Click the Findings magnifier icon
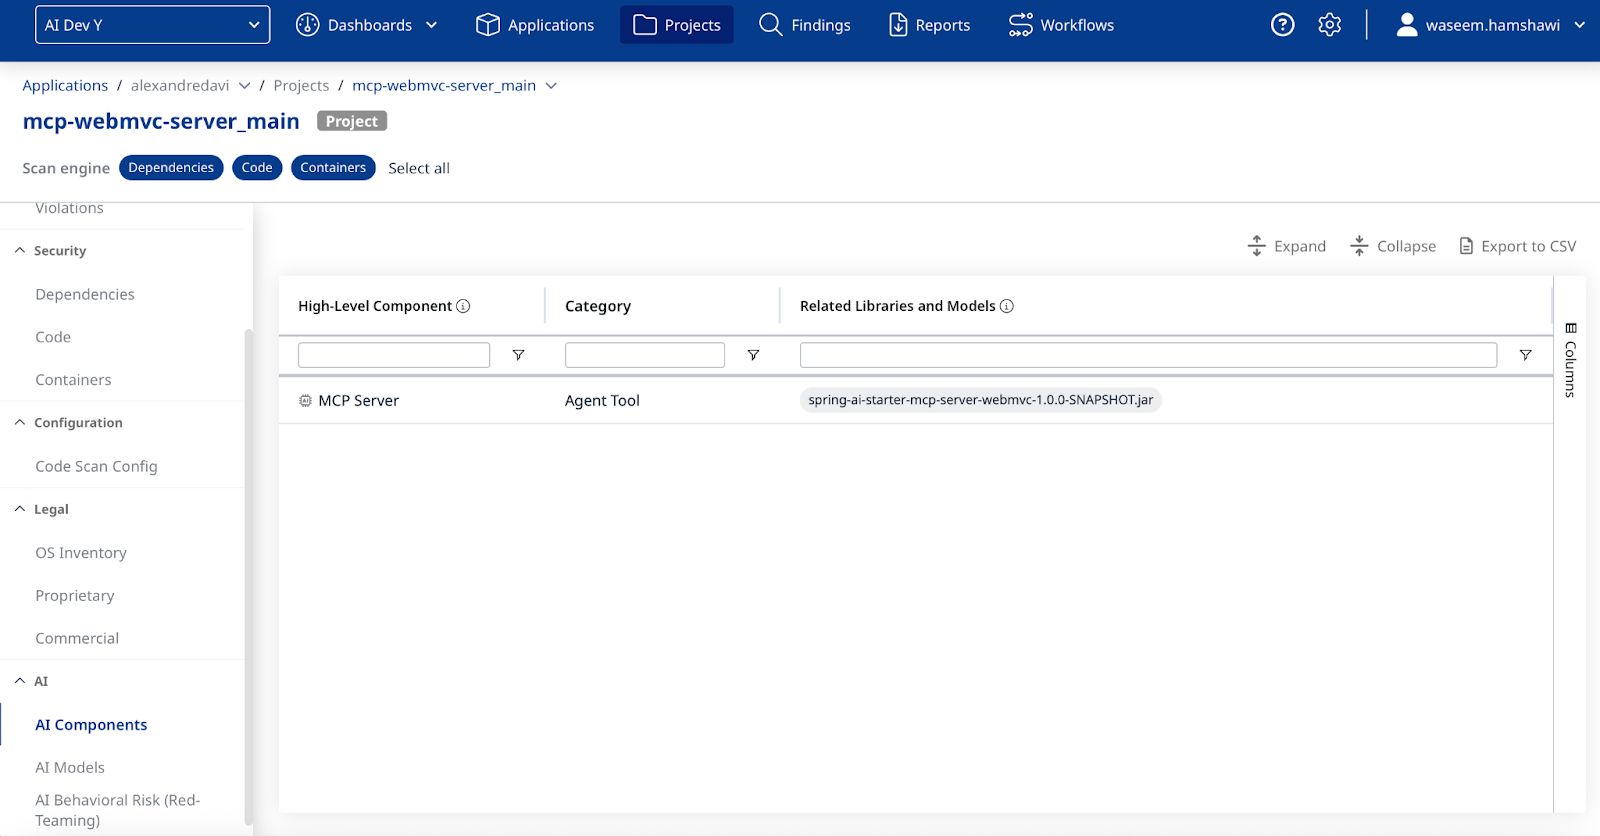1600x836 pixels. coord(770,25)
